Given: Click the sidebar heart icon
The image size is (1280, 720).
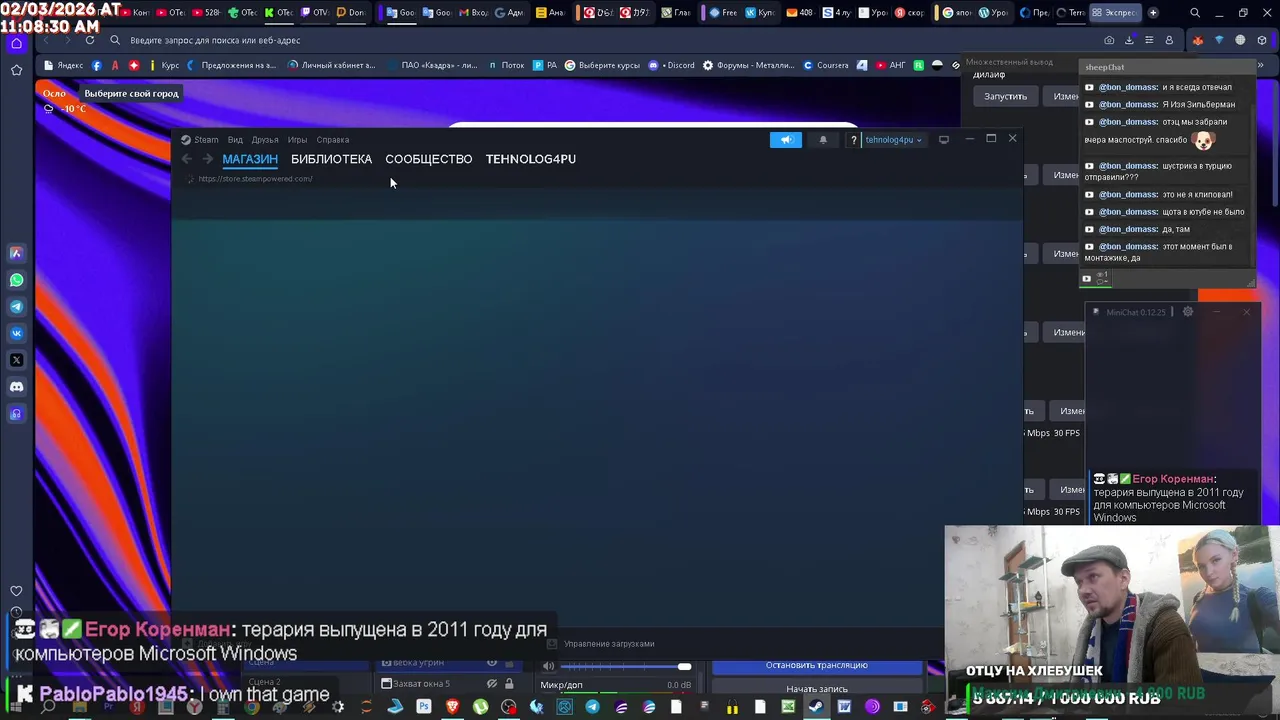Looking at the screenshot, I should coord(16,591).
